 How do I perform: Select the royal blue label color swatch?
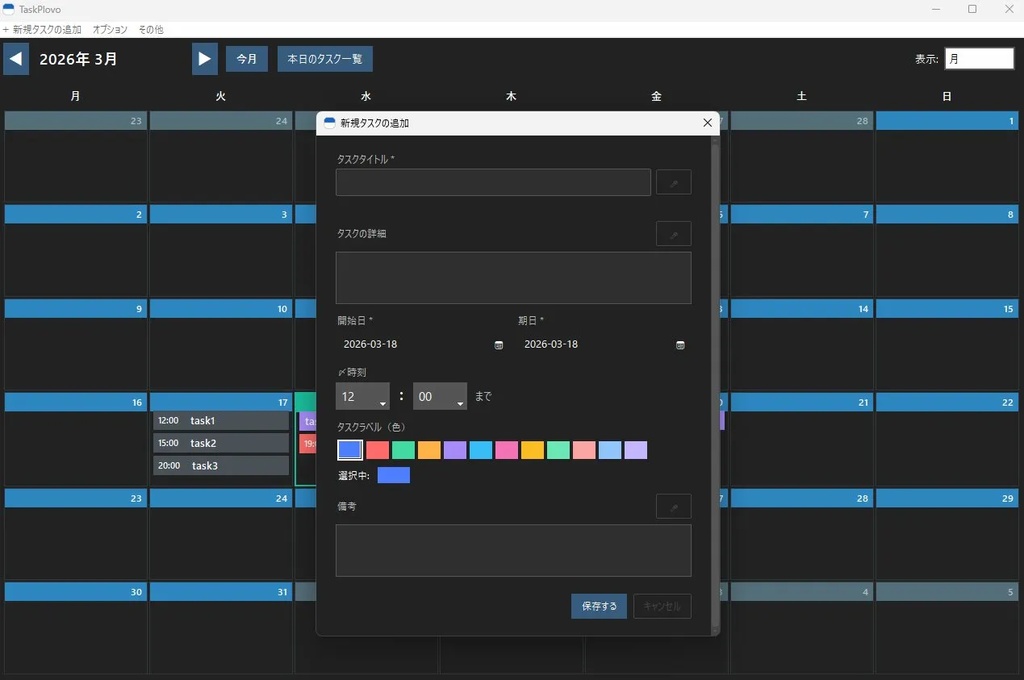click(350, 450)
